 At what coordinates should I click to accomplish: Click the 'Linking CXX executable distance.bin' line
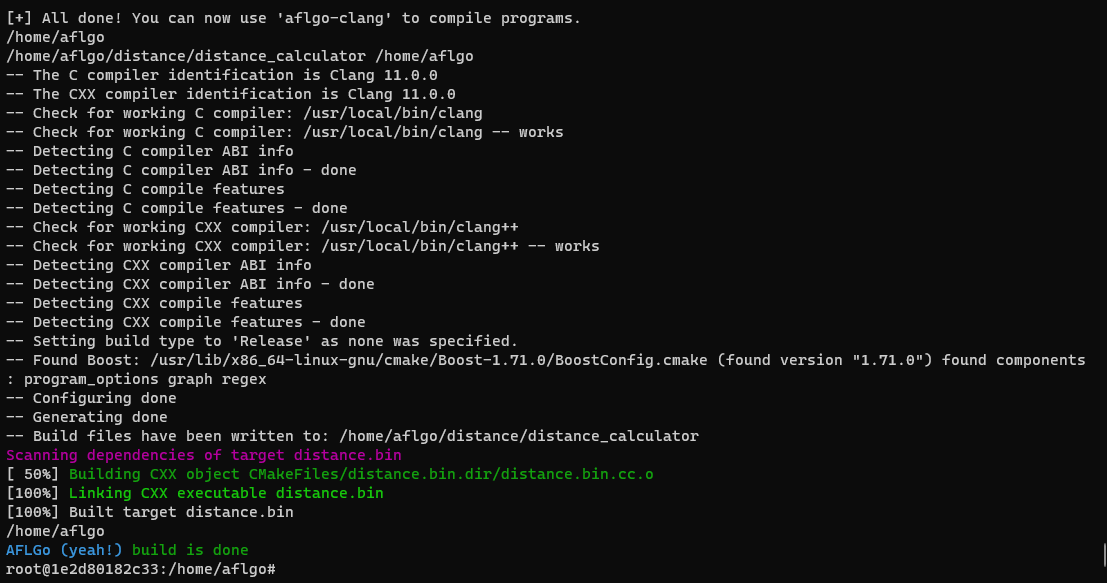point(226,493)
